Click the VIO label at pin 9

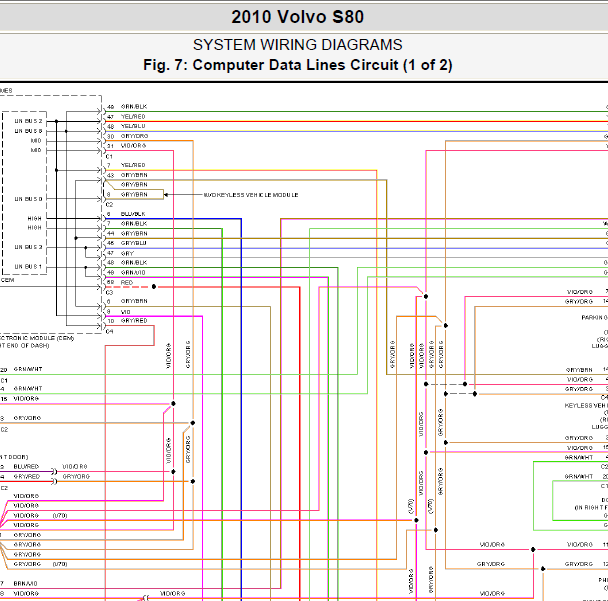126,312
